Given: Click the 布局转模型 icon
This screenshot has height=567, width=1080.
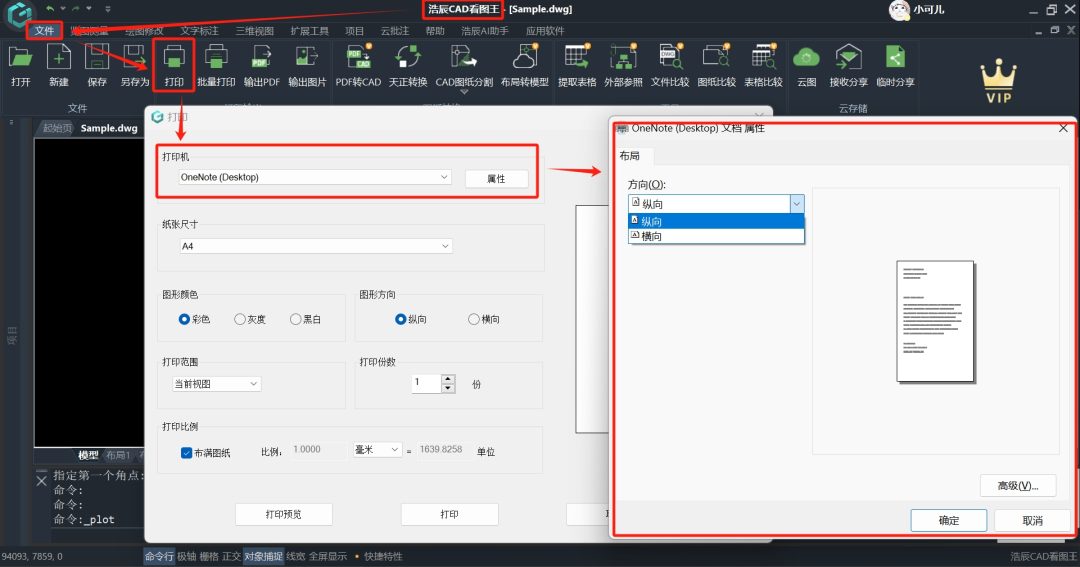Looking at the screenshot, I should tap(525, 57).
